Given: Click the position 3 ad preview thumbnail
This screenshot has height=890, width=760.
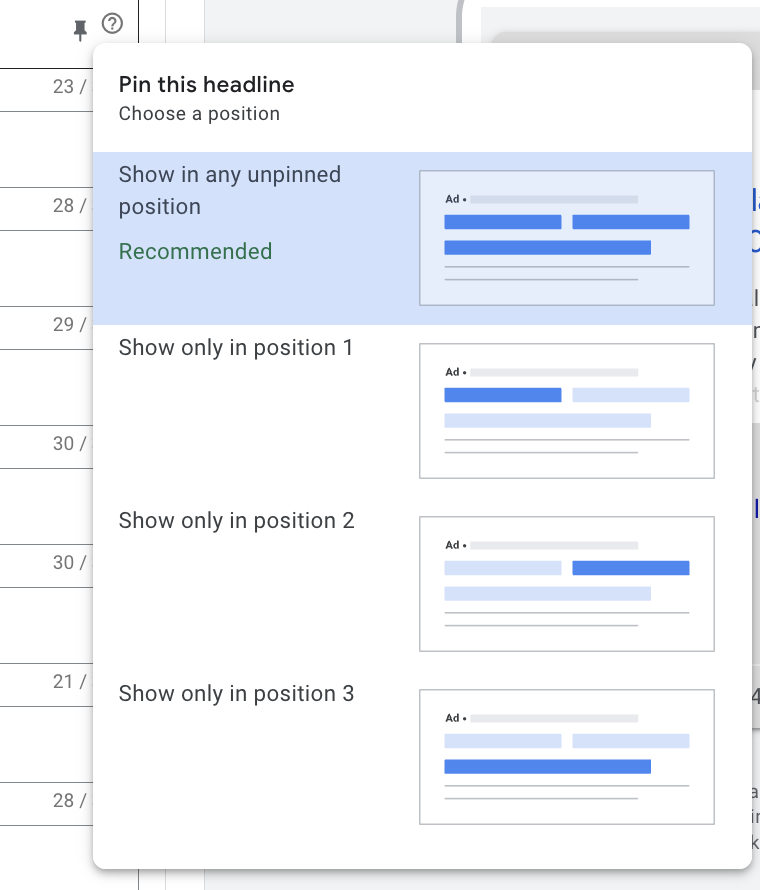Looking at the screenshot, I should 566,757.
